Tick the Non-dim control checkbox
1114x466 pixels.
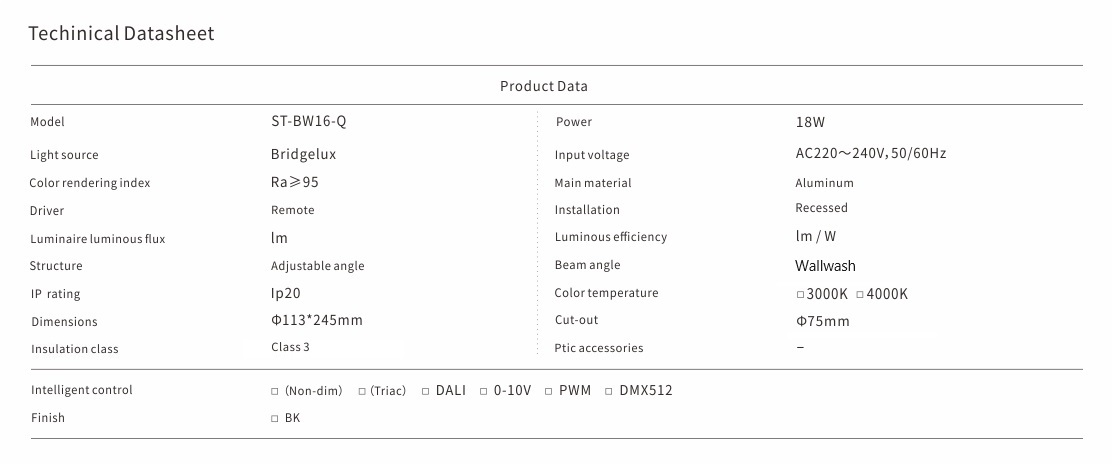[x=275, y=391]
